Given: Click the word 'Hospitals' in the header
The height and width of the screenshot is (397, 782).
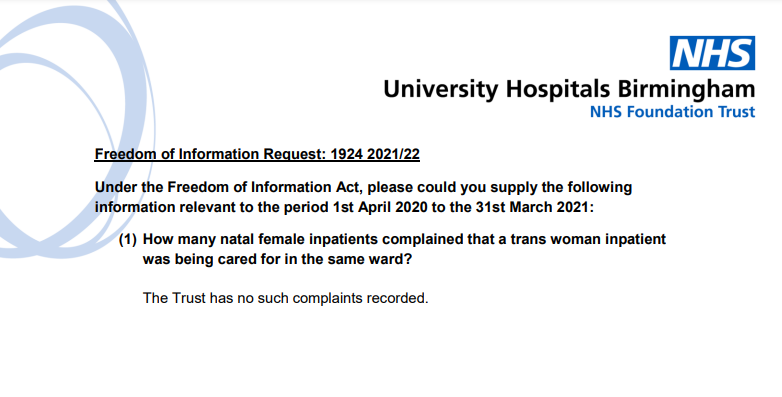Looking at the screenshot, I should 558,90.
